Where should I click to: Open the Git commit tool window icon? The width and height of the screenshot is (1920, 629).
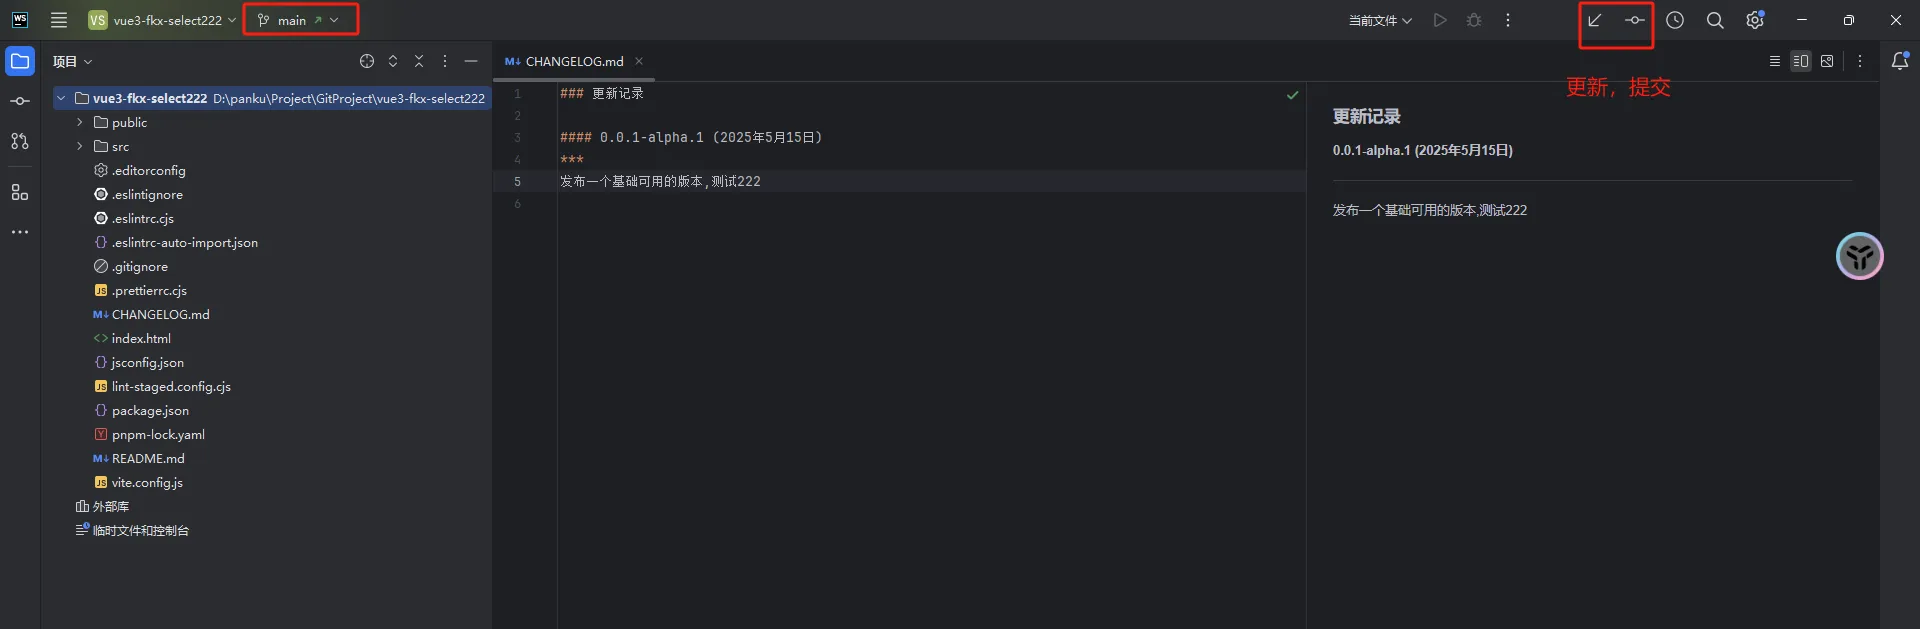[x=20, y=100]
